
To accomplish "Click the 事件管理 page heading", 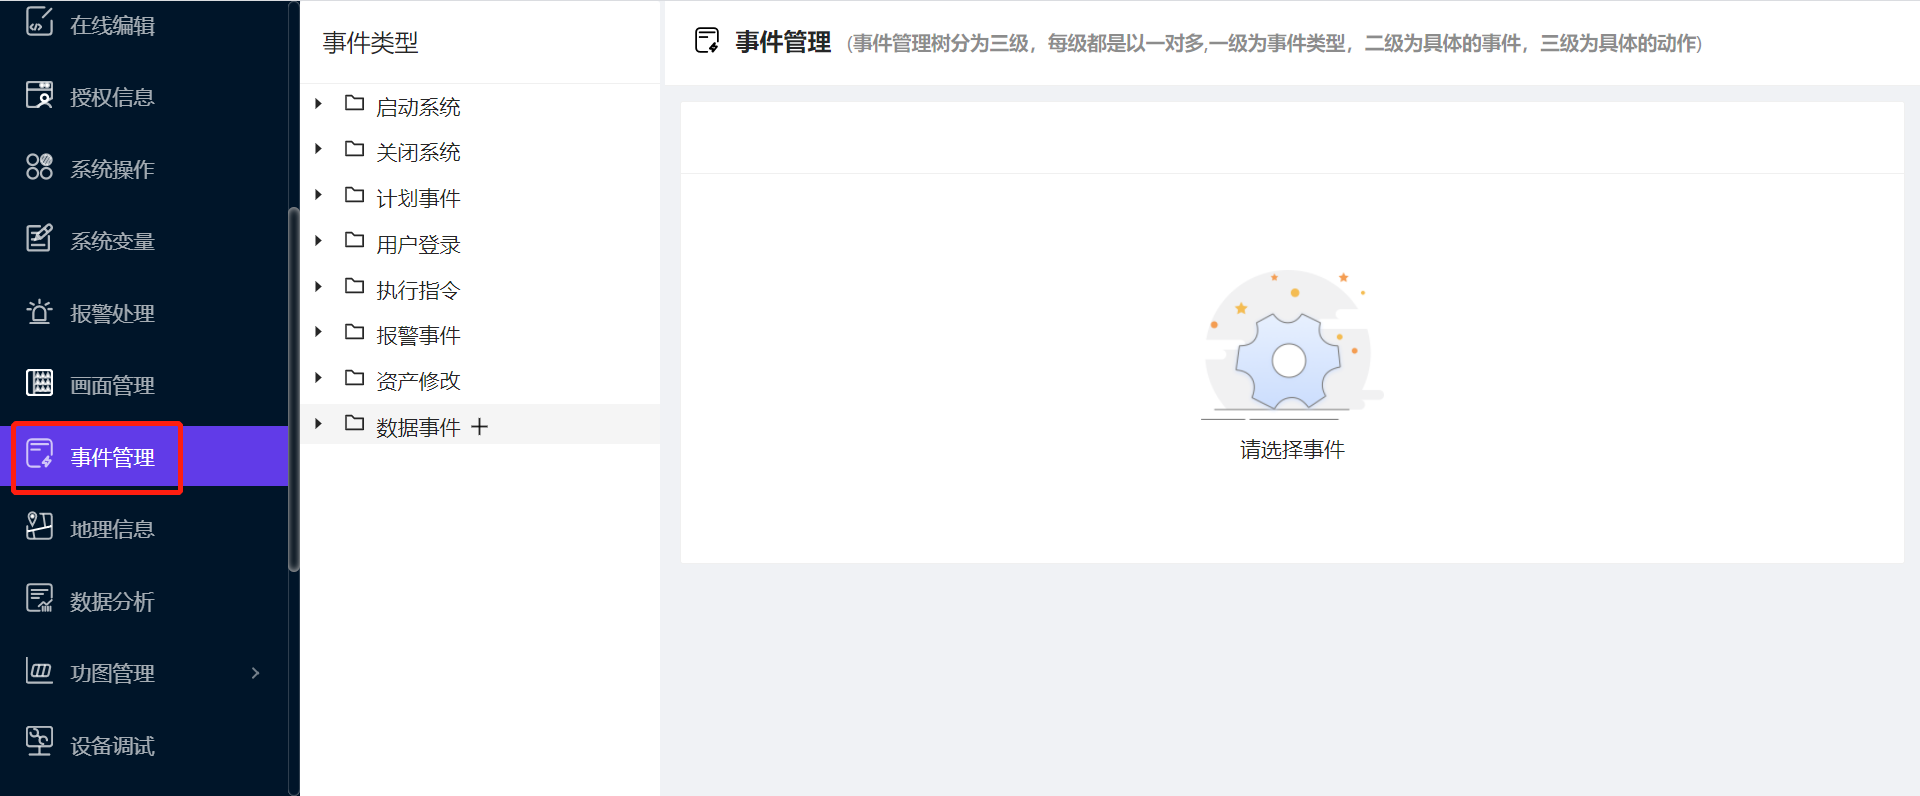I will tap(783, 42).
